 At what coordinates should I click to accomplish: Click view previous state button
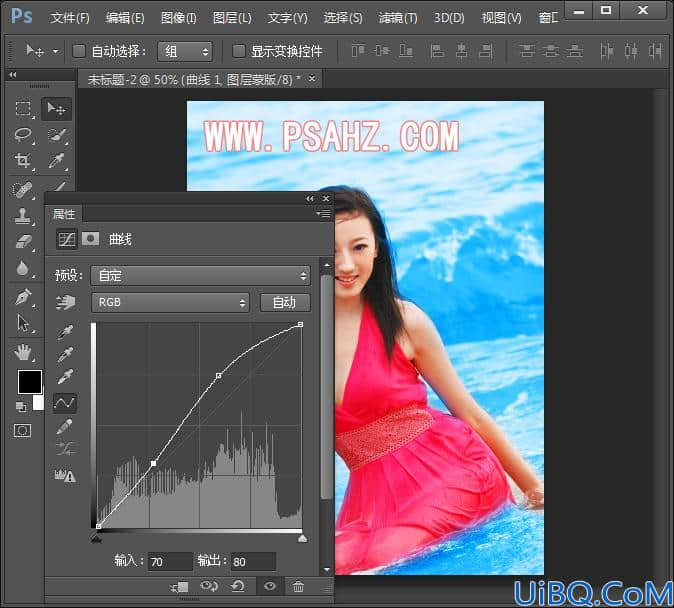209,586
